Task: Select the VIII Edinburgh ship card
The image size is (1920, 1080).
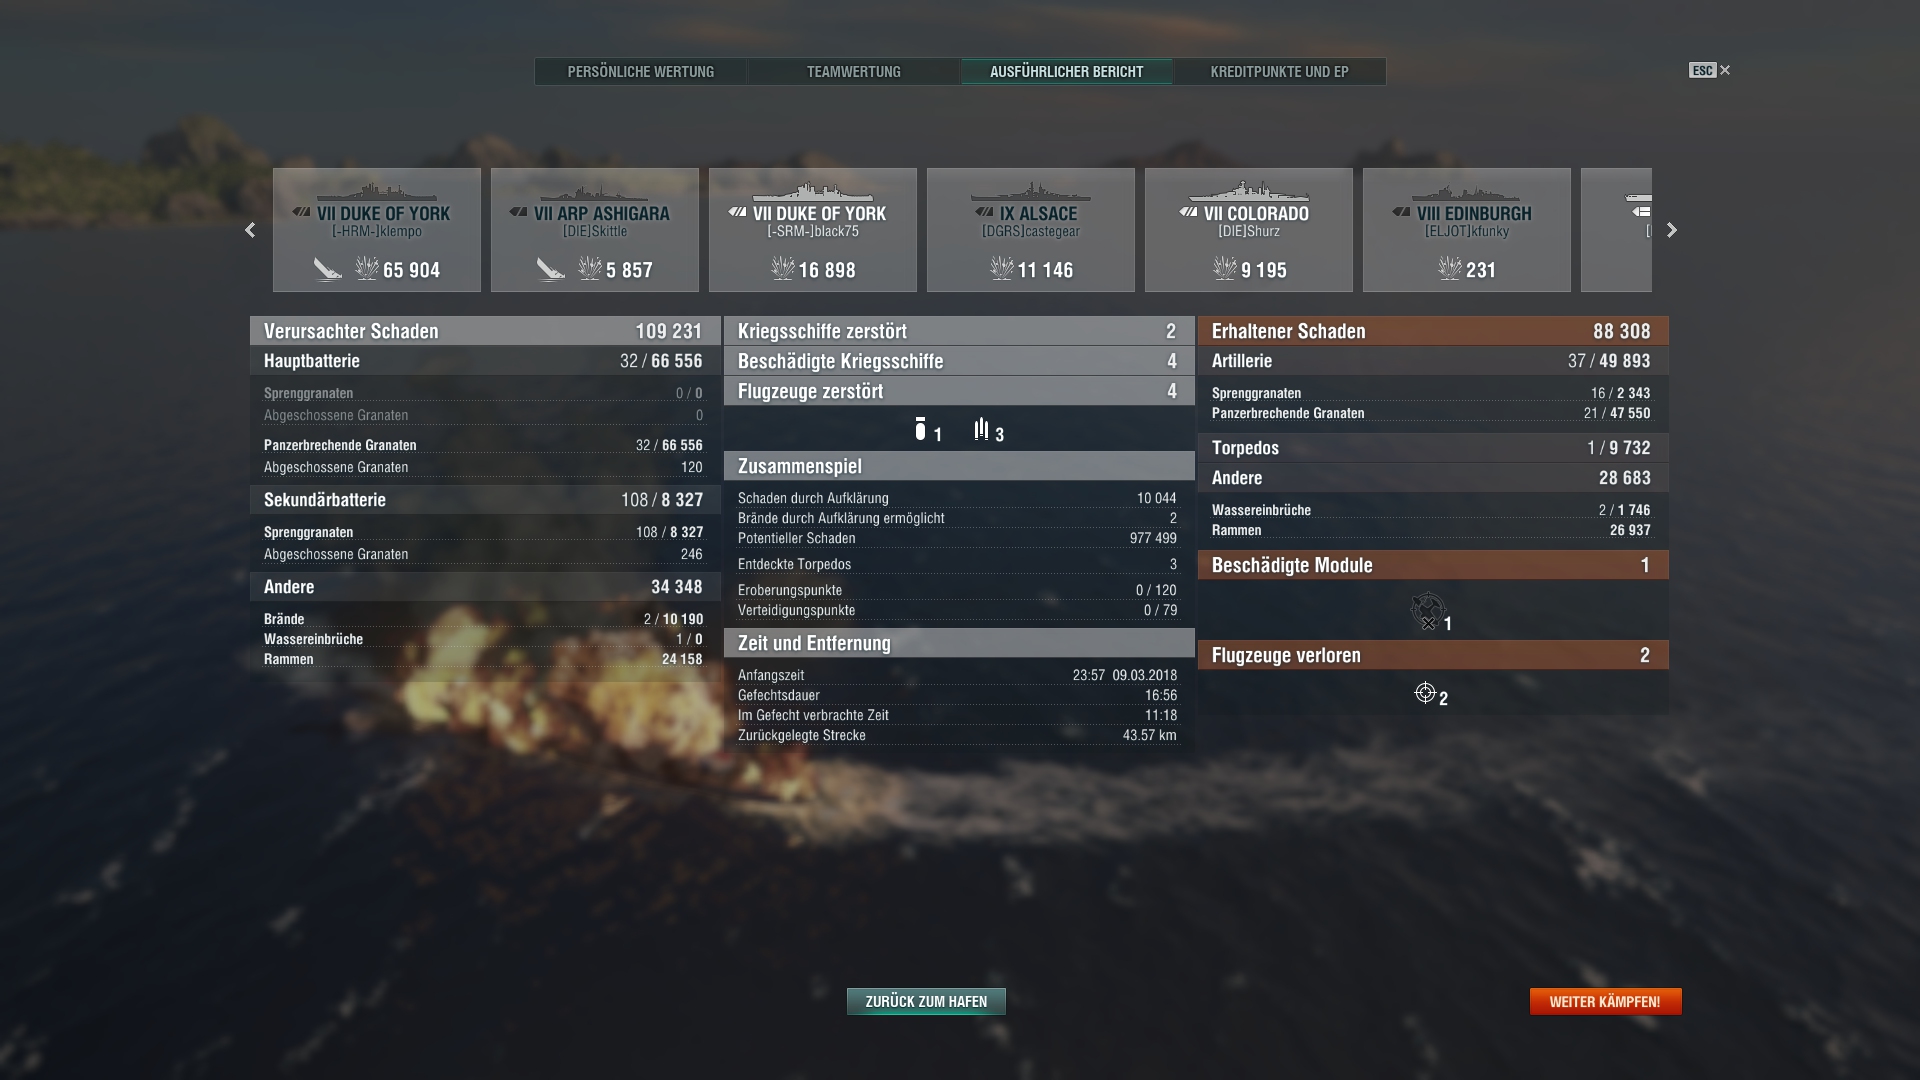Action: tap(1467, 230)
